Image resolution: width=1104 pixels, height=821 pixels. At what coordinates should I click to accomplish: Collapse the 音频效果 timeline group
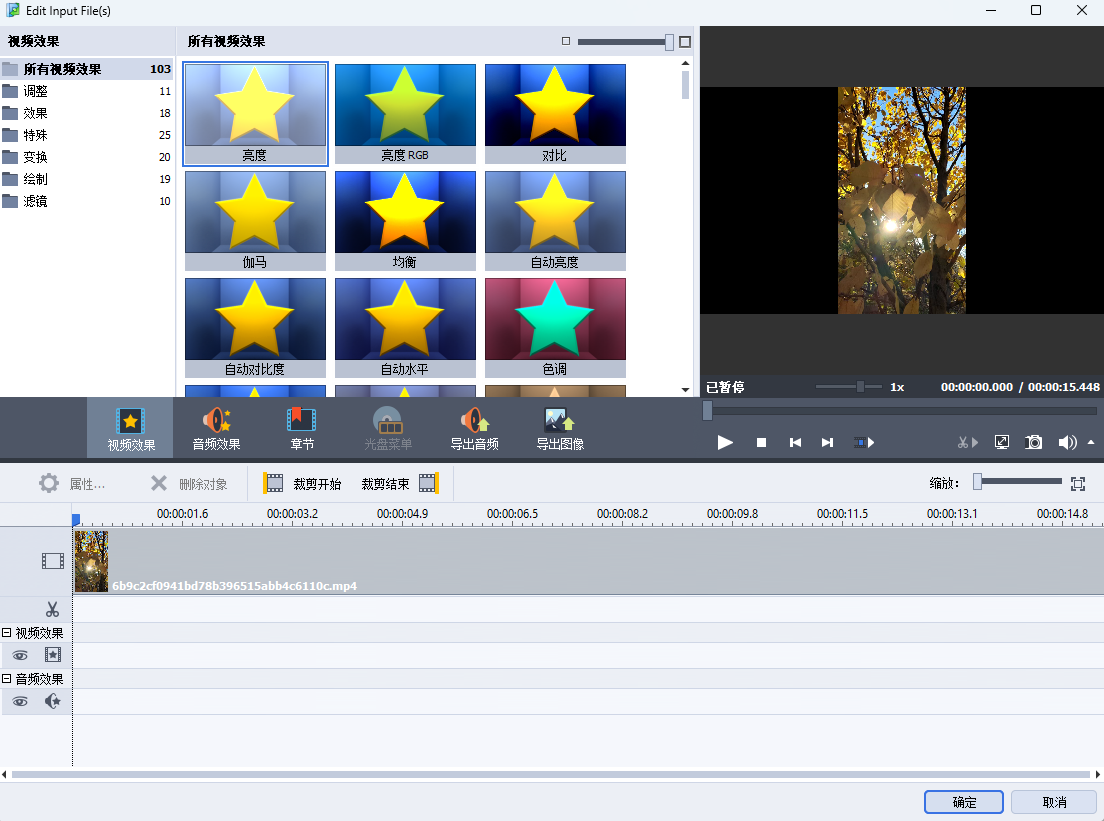click(x=7, y=679)
